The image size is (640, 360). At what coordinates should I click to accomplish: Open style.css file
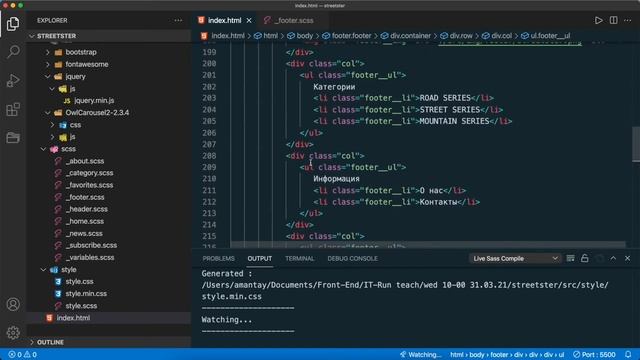click(79, 282)
